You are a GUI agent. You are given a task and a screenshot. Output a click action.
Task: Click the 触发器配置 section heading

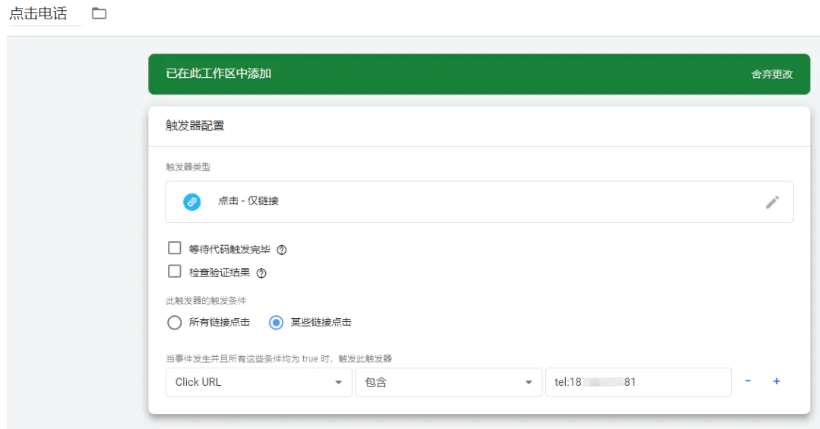point(195,126)
